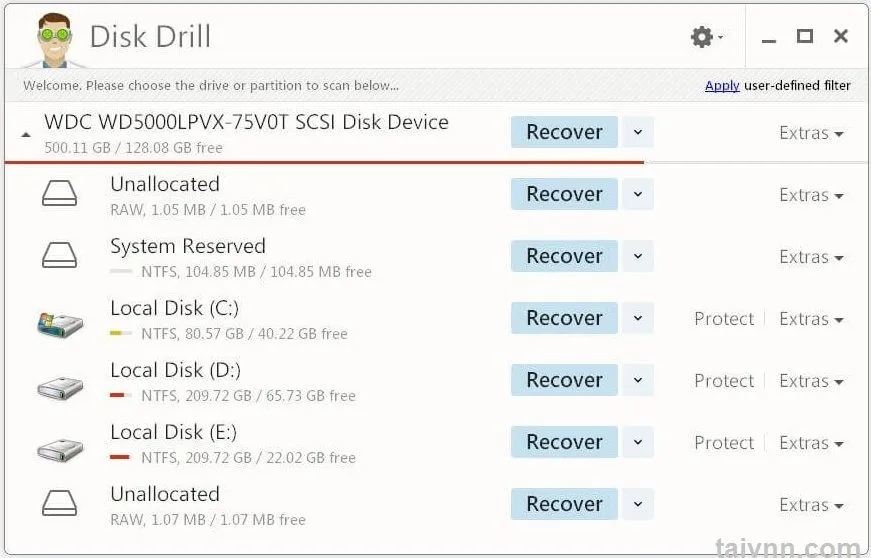Open the settings gear menu
Viewport: 871px width, 558px height.
point(702,37)
